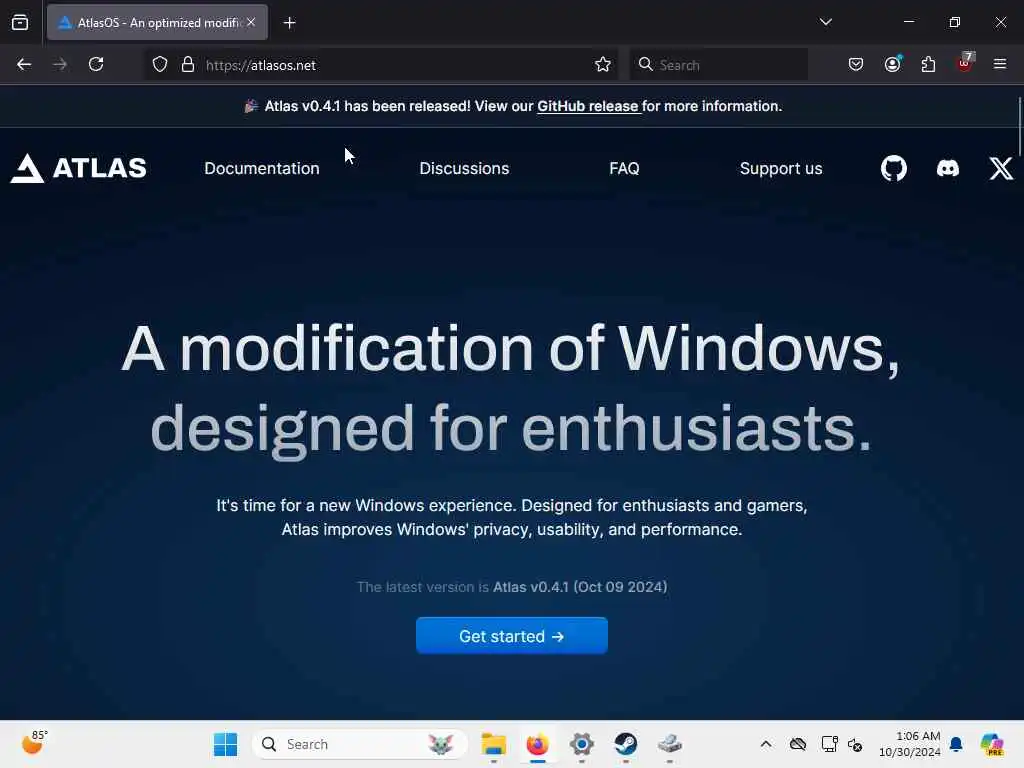
Task: Close the AtlasOS tab
Action: (x=251, y=22)
